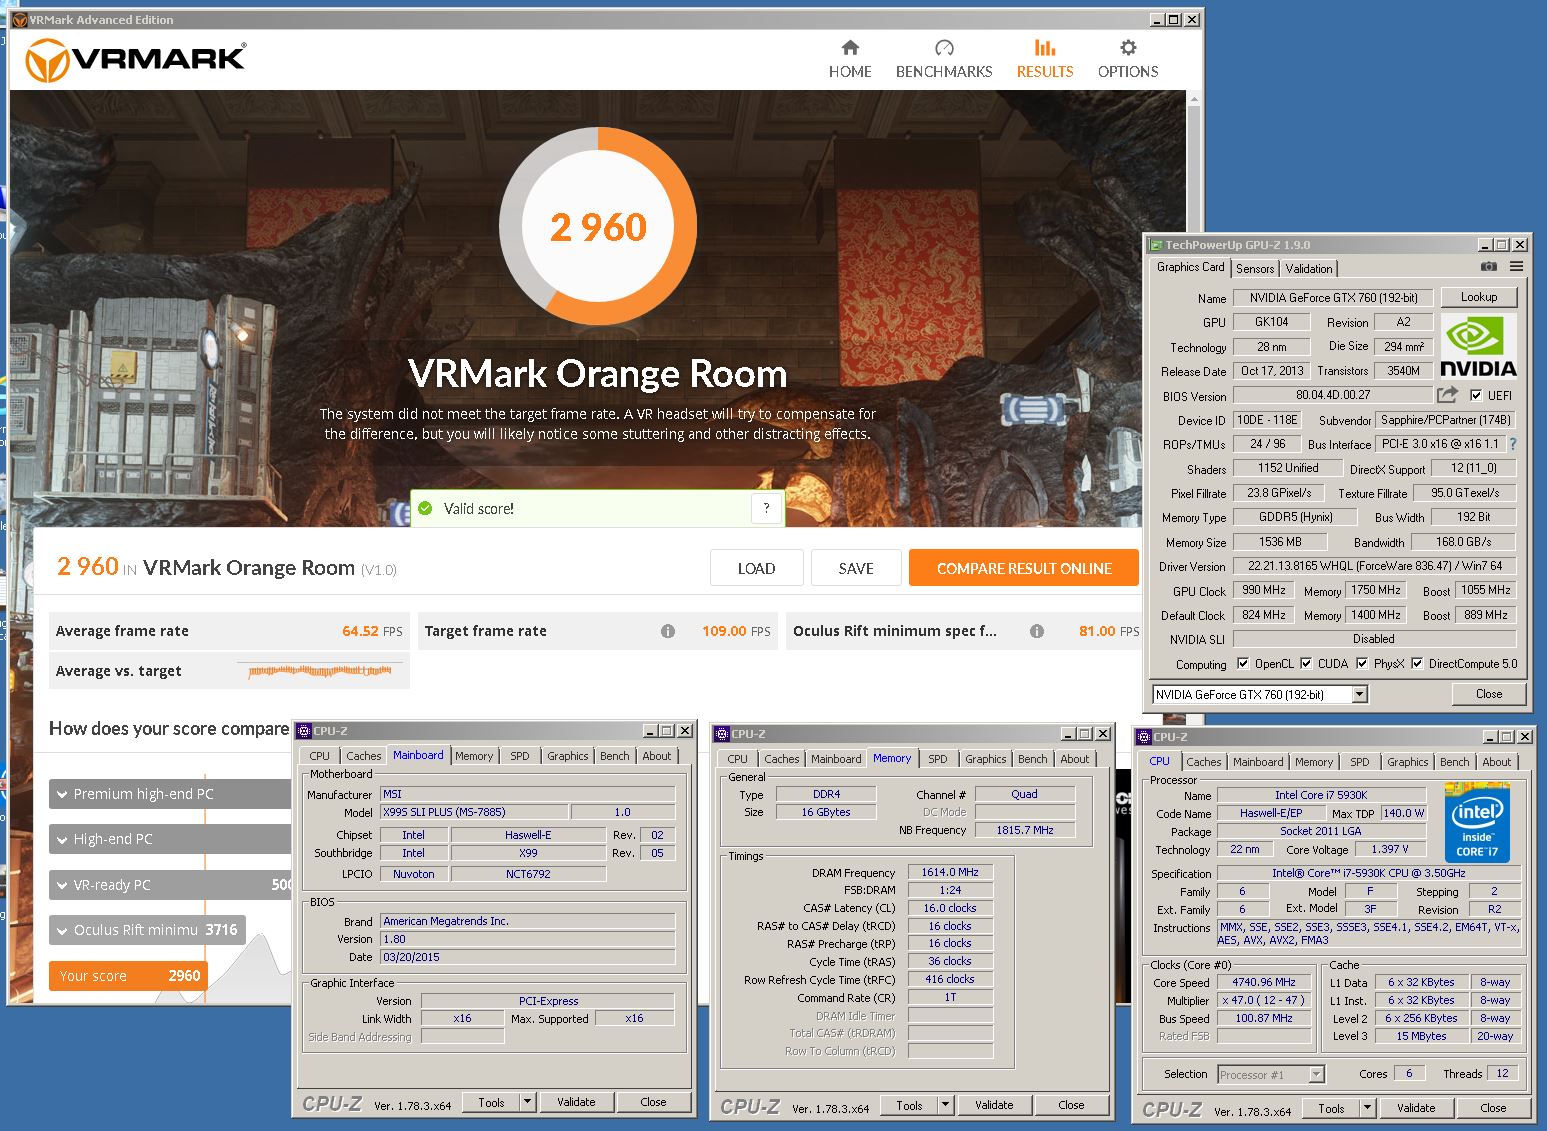This screenshot has height=1131, width=1547.
Task: Toggle the UEFI checkbox in GPU-Z
Action: click(1476, 395)
